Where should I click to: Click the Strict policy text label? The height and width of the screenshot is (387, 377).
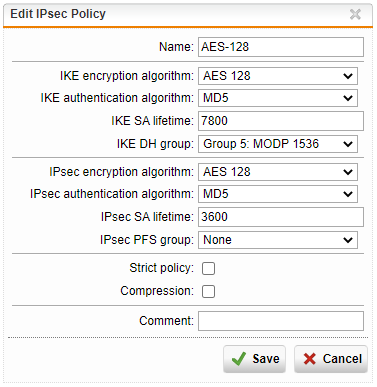161,268
